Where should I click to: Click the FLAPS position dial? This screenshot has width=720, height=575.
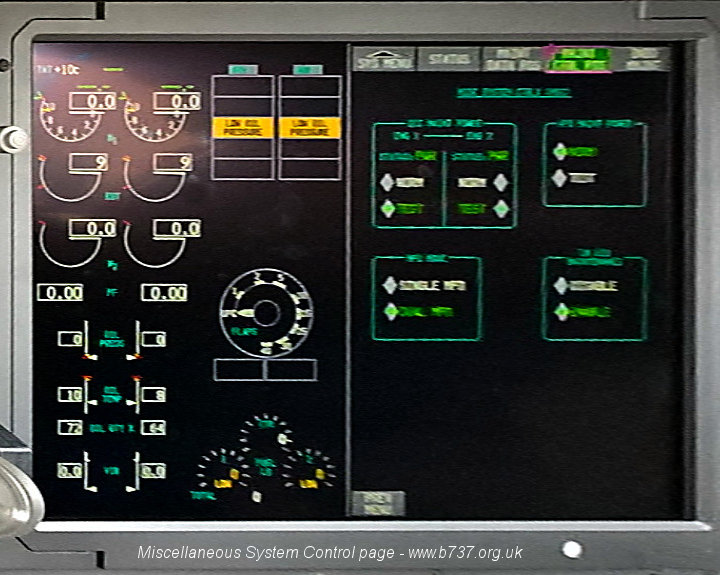pos(266,313)
